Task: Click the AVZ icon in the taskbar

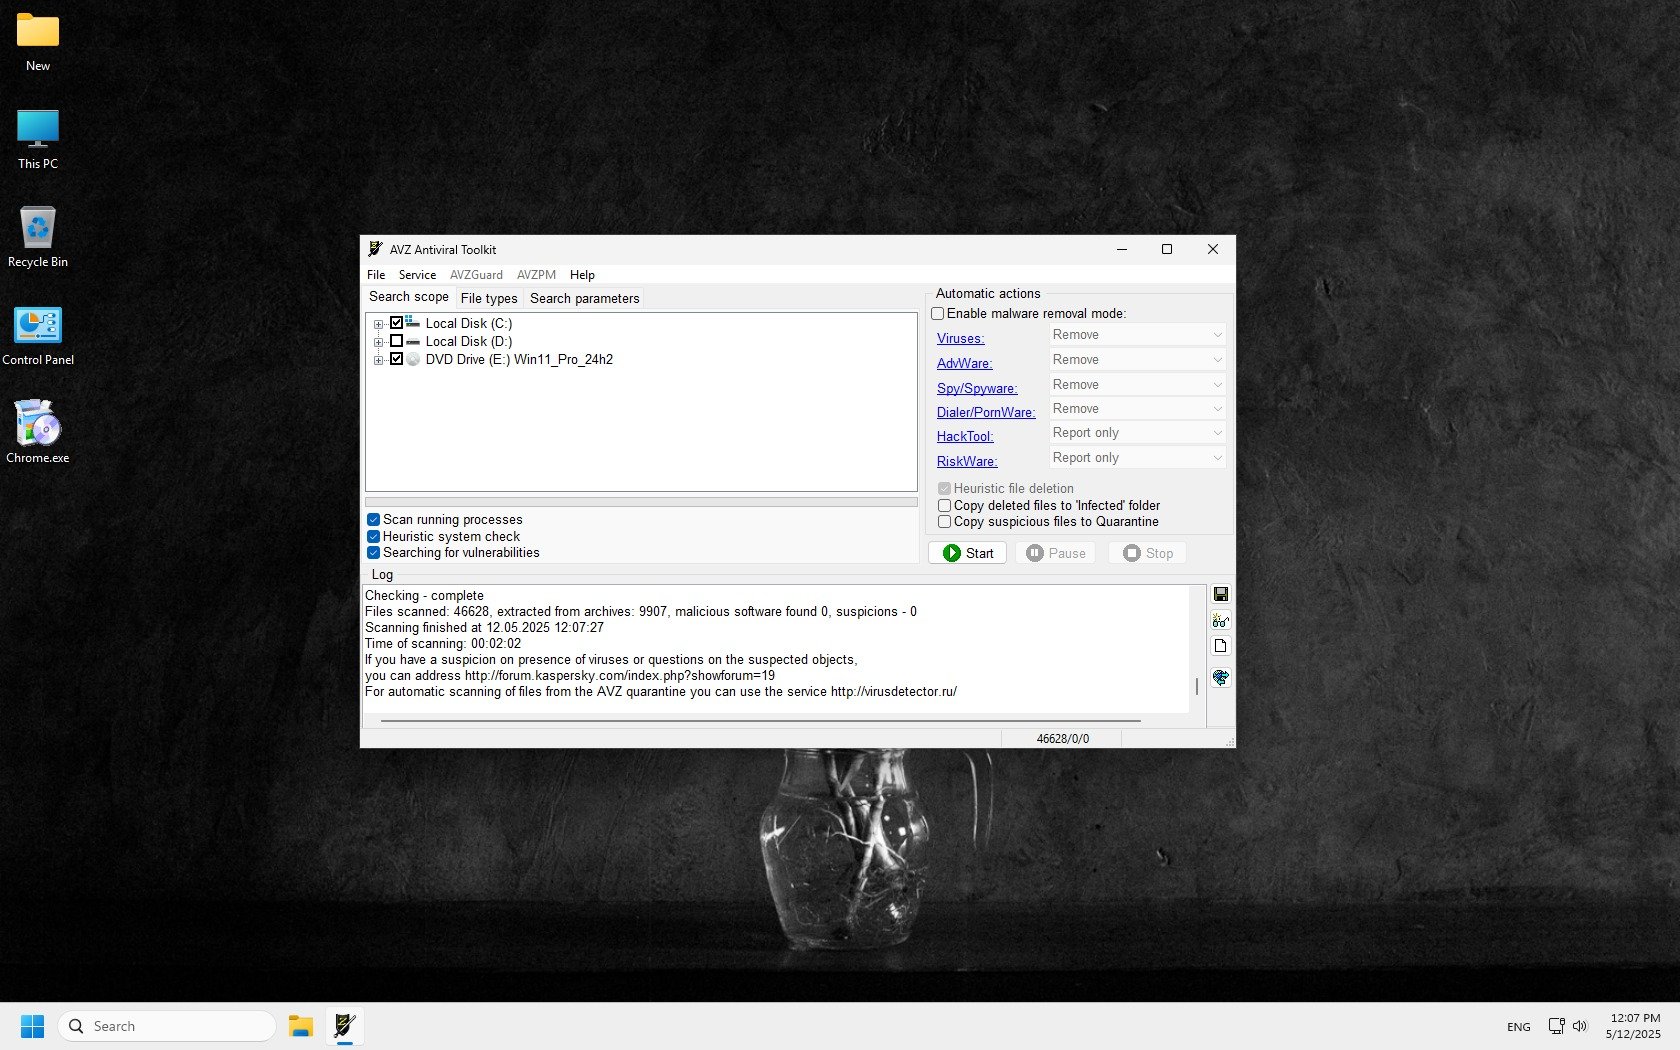Action: coord(345,1026)
